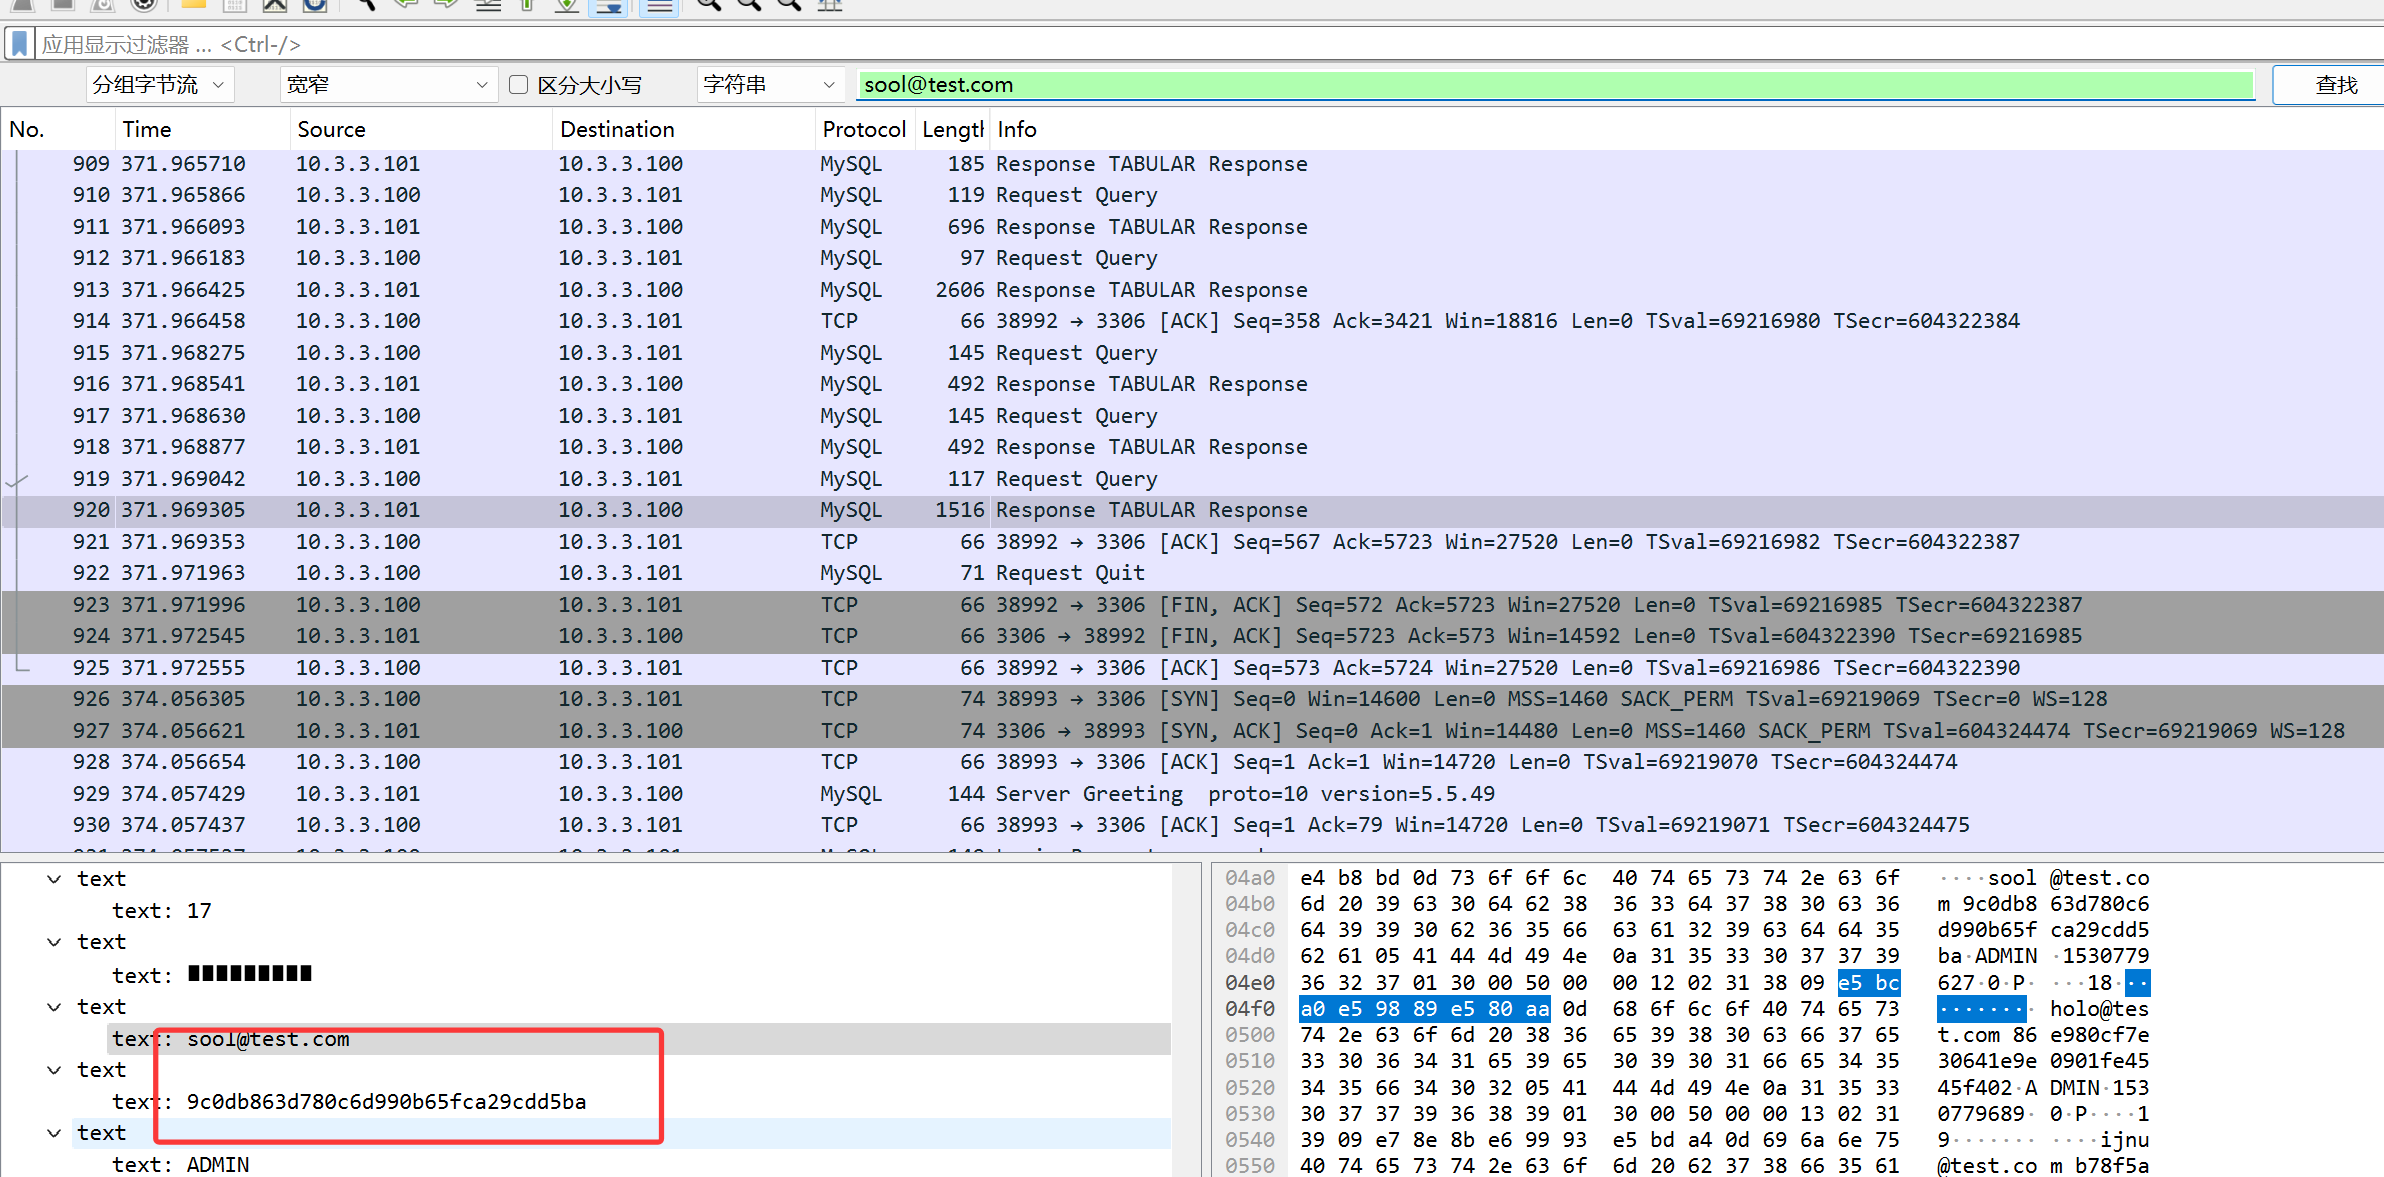Image resolution: width=2384 pixels, height=1177 pixels.
Task: Select packet 914 TCP ACK row
Action: tap(1192, 321)
